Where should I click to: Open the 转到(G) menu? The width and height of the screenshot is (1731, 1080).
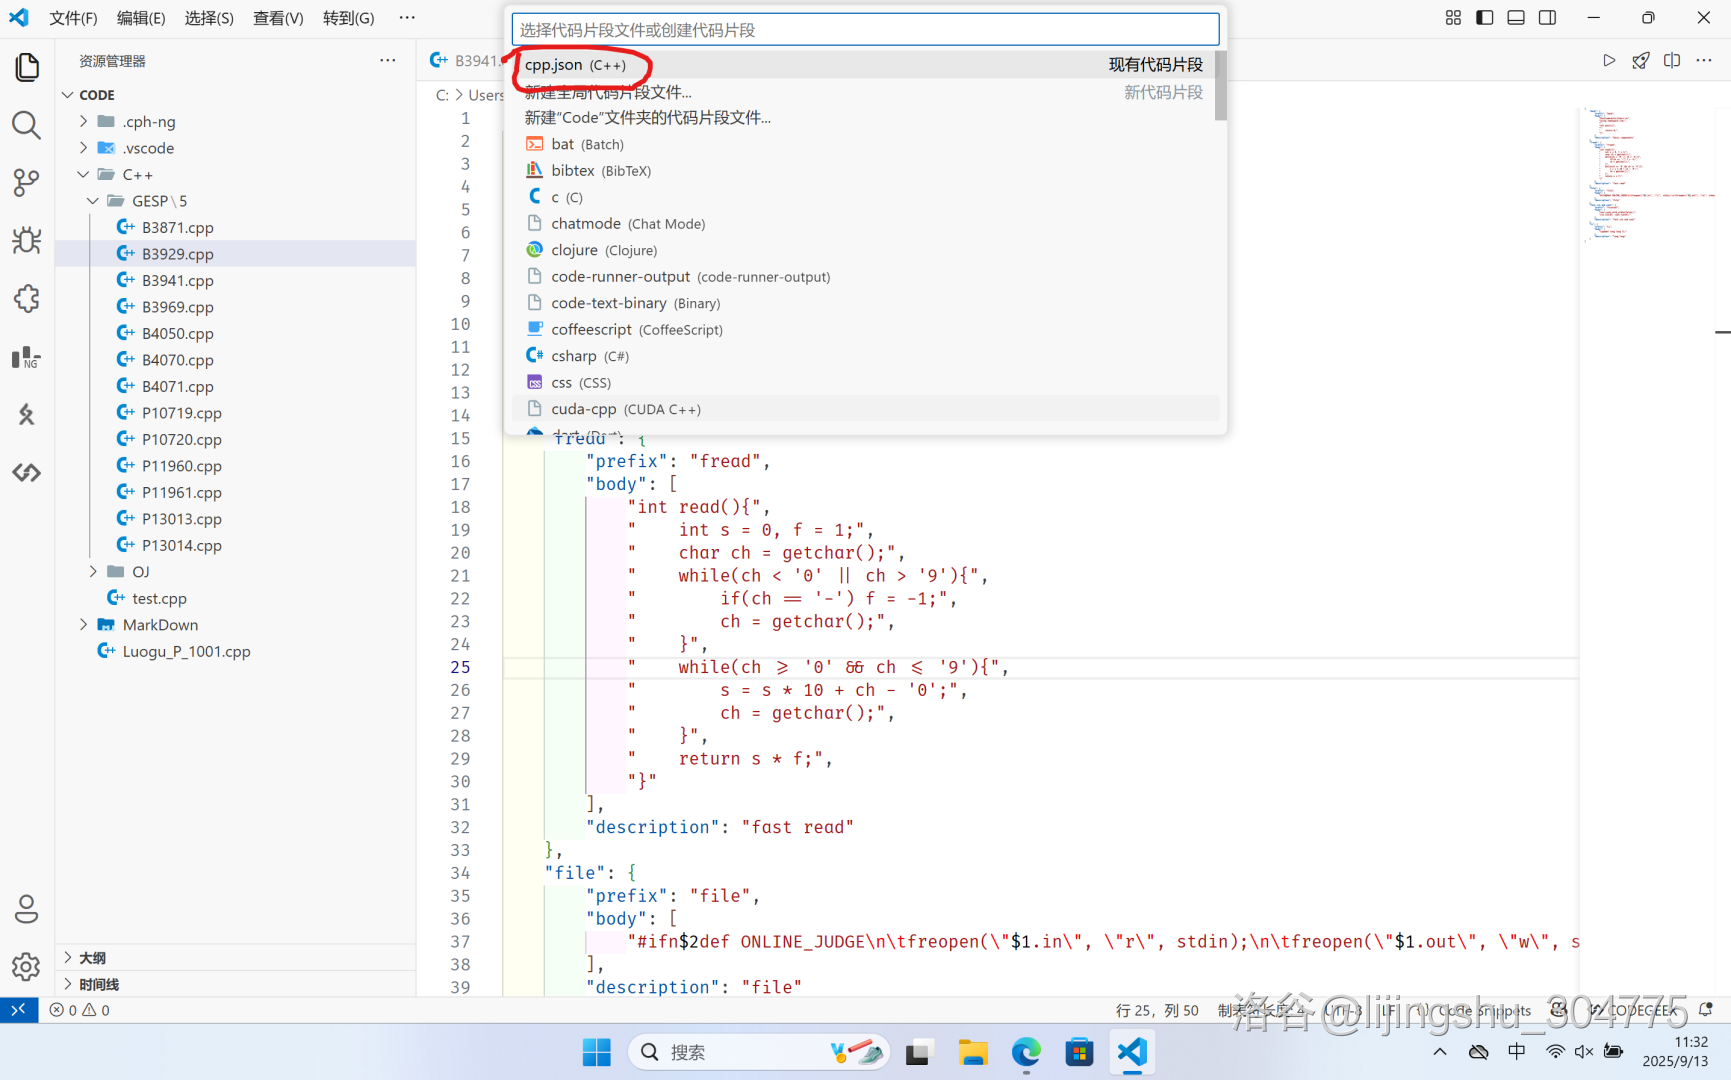tap(349, 18)
